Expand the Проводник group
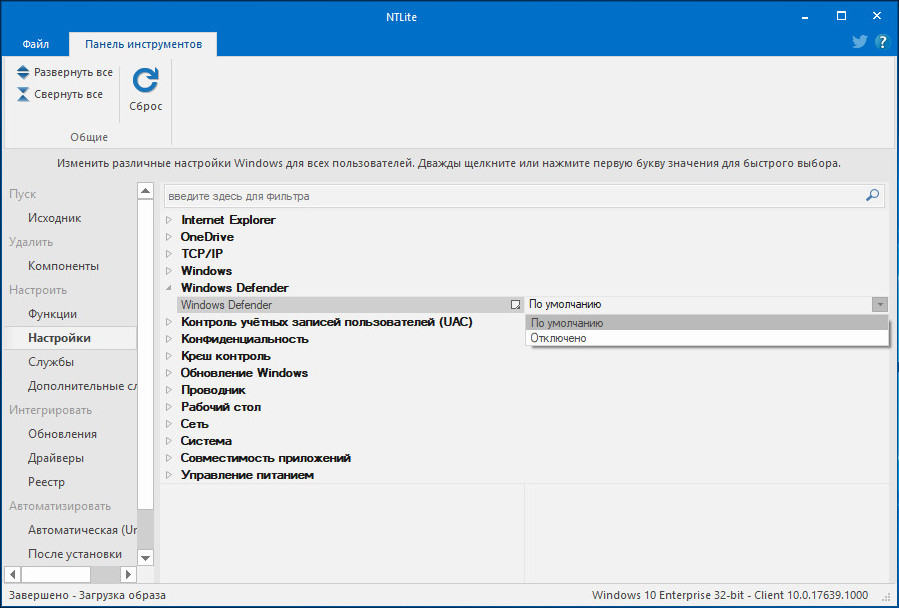 (169, 390)
